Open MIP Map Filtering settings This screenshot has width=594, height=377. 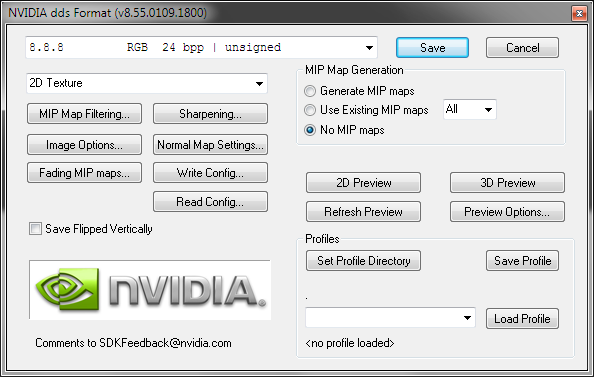(x=84, y=114)
